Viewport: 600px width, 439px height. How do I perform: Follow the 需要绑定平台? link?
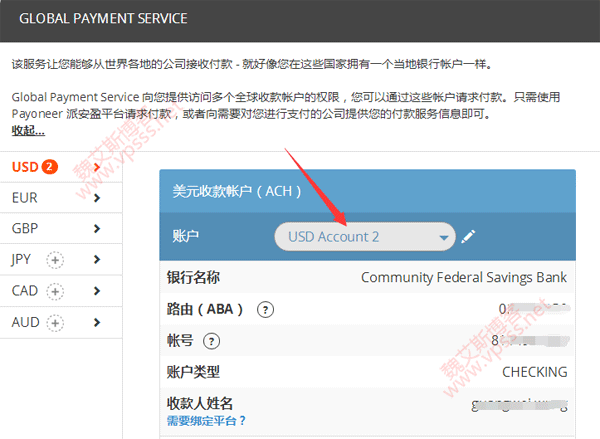pos(206,421)
